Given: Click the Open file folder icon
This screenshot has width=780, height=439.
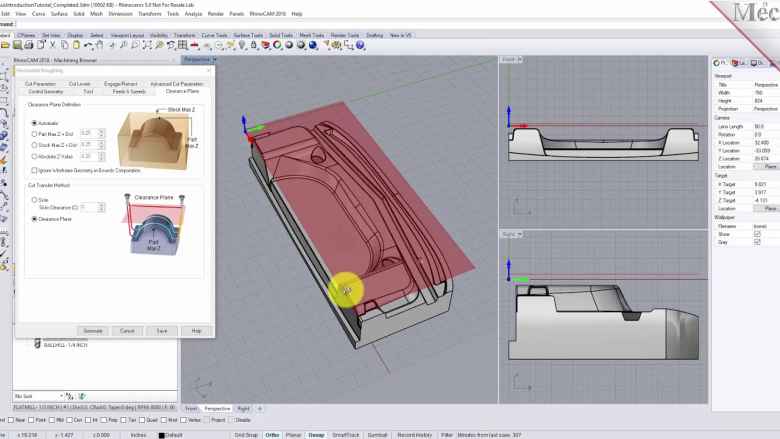Looking at the screenshot, I should [6, 46].
